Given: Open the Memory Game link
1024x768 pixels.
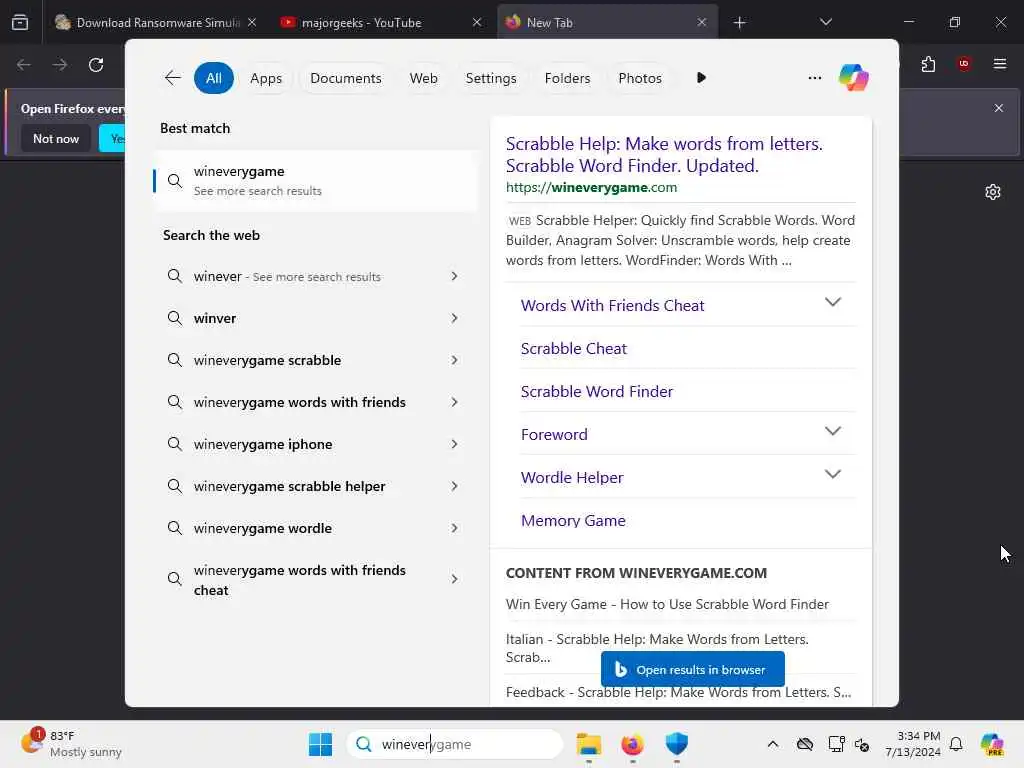Looking at the screenshot, I should tap(573, 520).
